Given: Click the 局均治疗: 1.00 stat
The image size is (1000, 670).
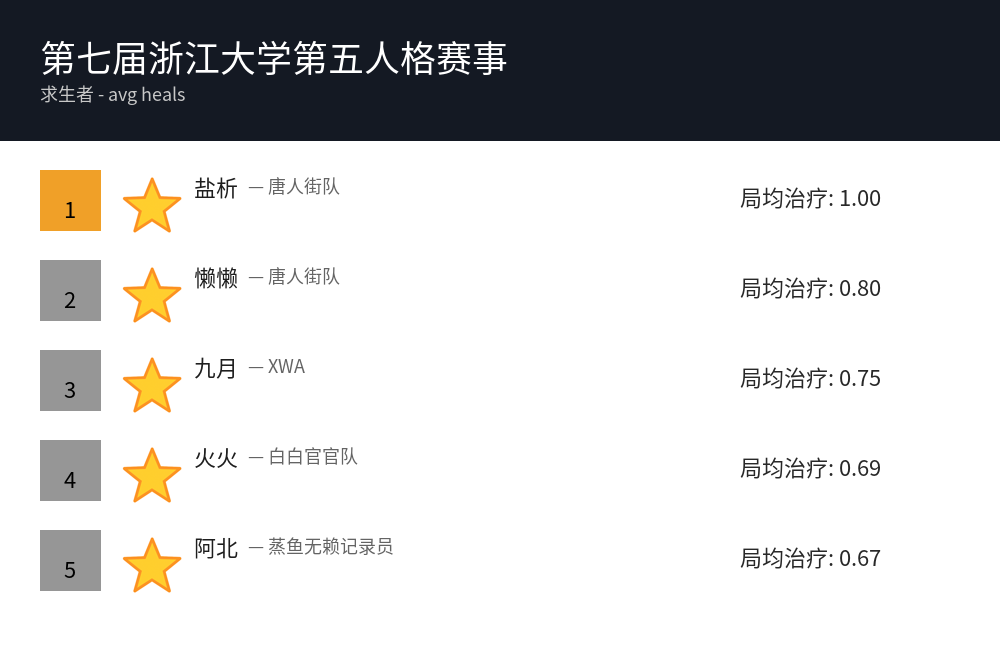Looking at the screenshot, I should (810, 198).
